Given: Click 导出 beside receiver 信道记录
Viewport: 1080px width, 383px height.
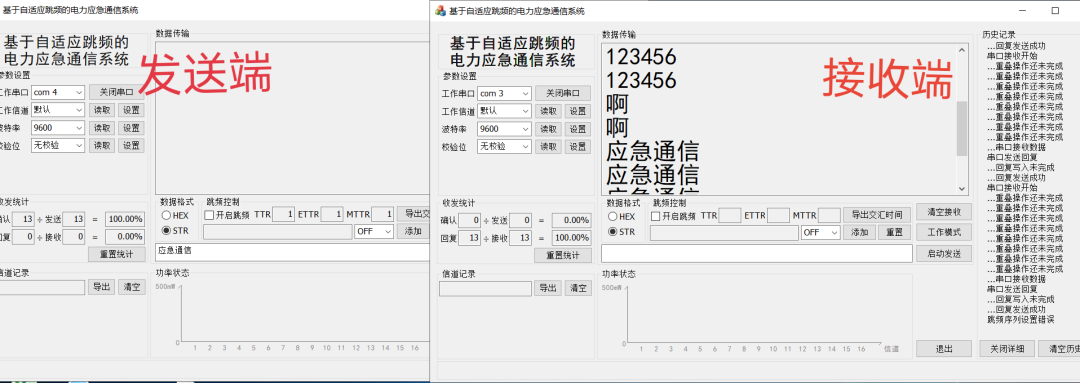Looking at the screenshot, I should coord(548,289).
